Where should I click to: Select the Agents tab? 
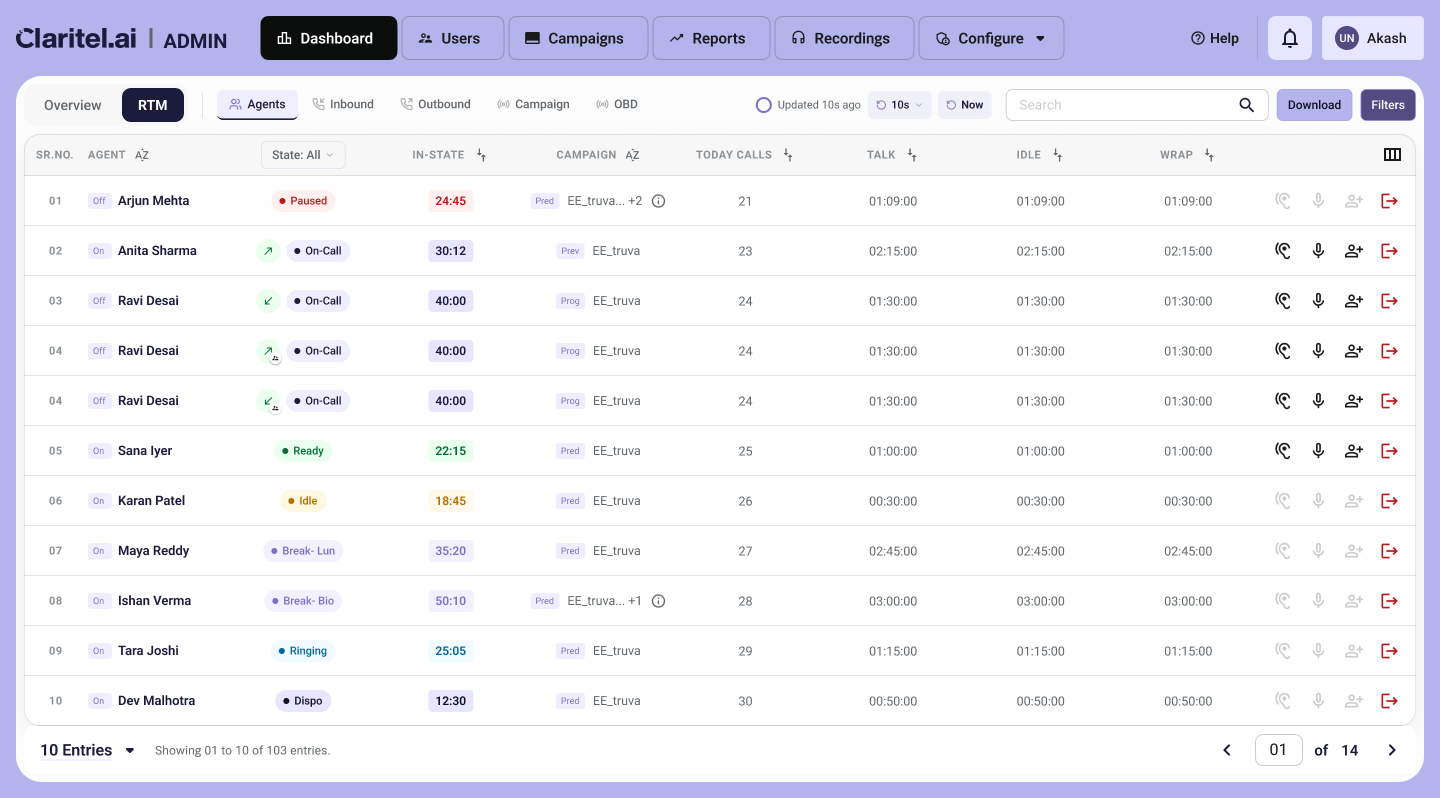pos(257,104)
